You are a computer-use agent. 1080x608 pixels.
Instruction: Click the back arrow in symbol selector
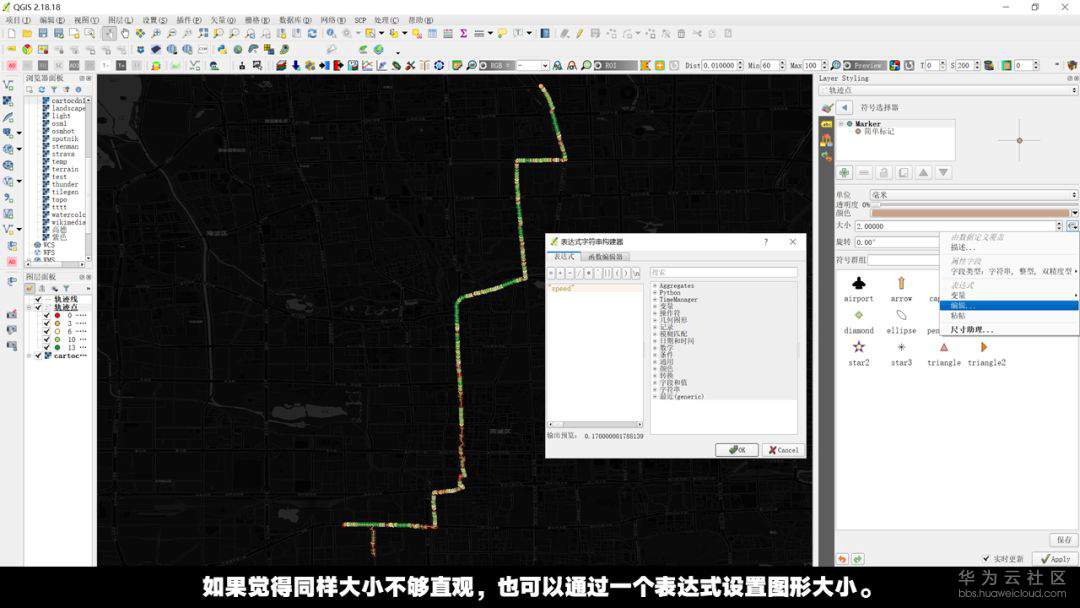(844, 107)
